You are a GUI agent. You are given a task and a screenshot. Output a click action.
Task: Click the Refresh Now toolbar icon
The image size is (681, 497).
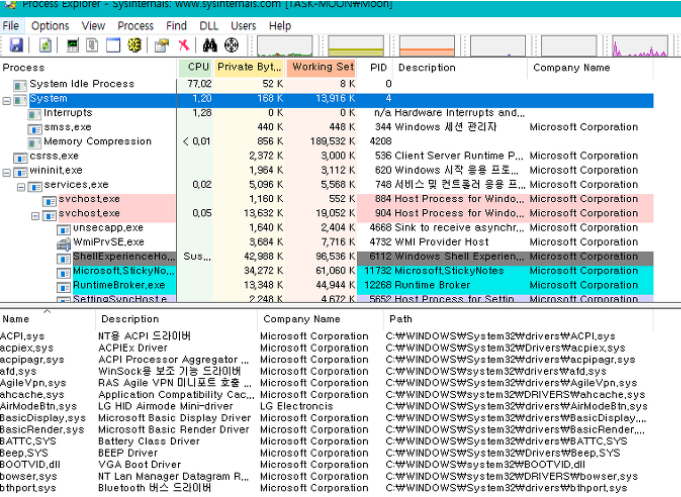(x=45, y=45)
